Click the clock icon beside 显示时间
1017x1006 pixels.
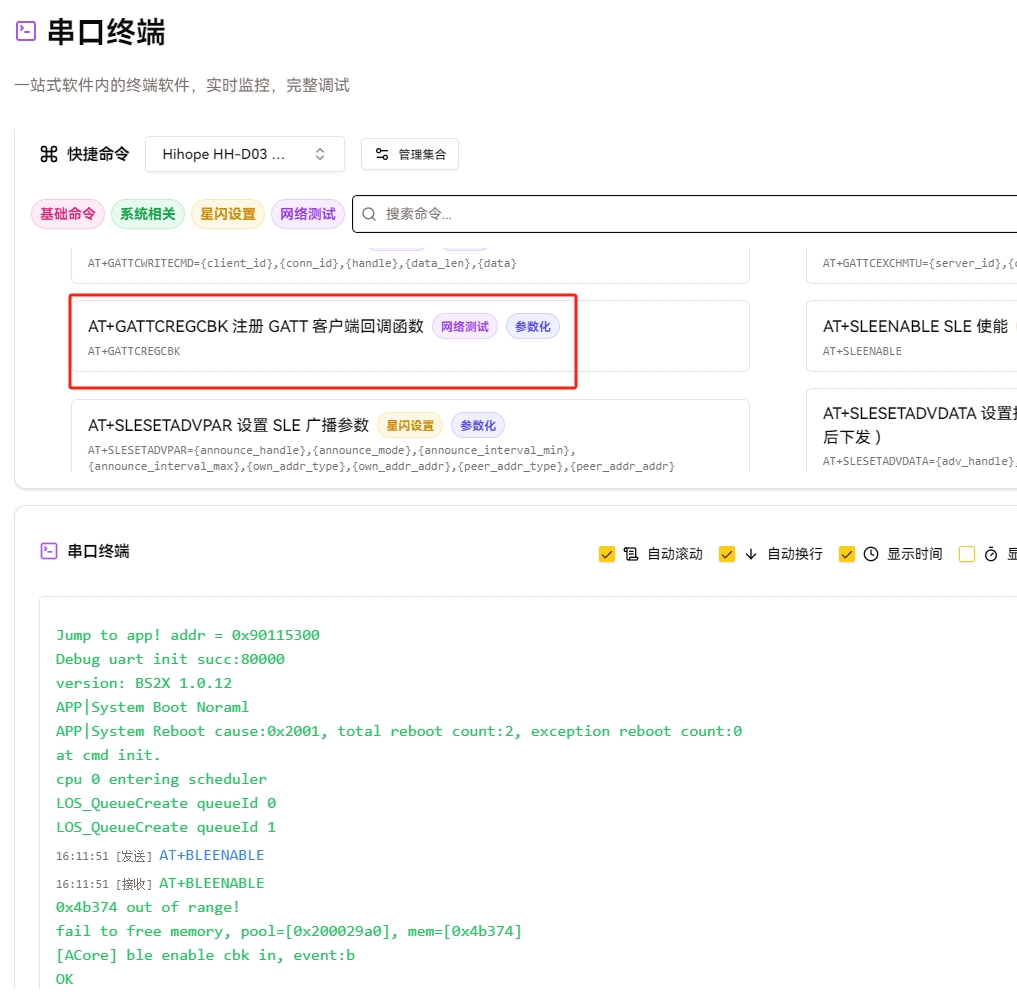pos(871,554)
